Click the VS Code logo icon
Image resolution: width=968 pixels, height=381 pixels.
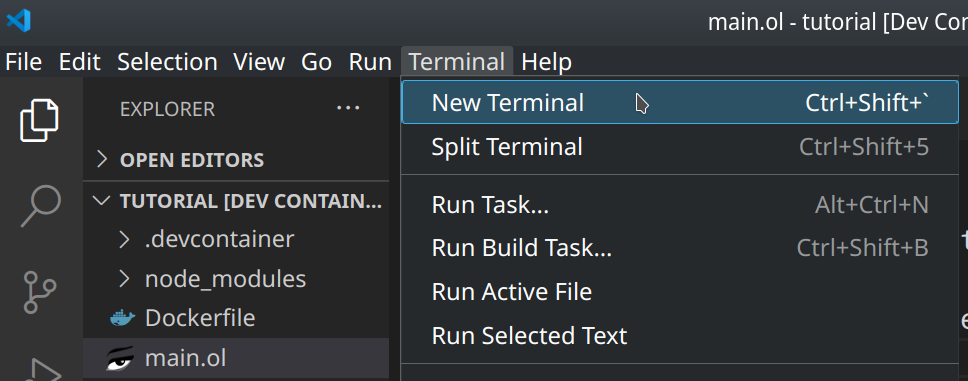(x=18, y=22)
